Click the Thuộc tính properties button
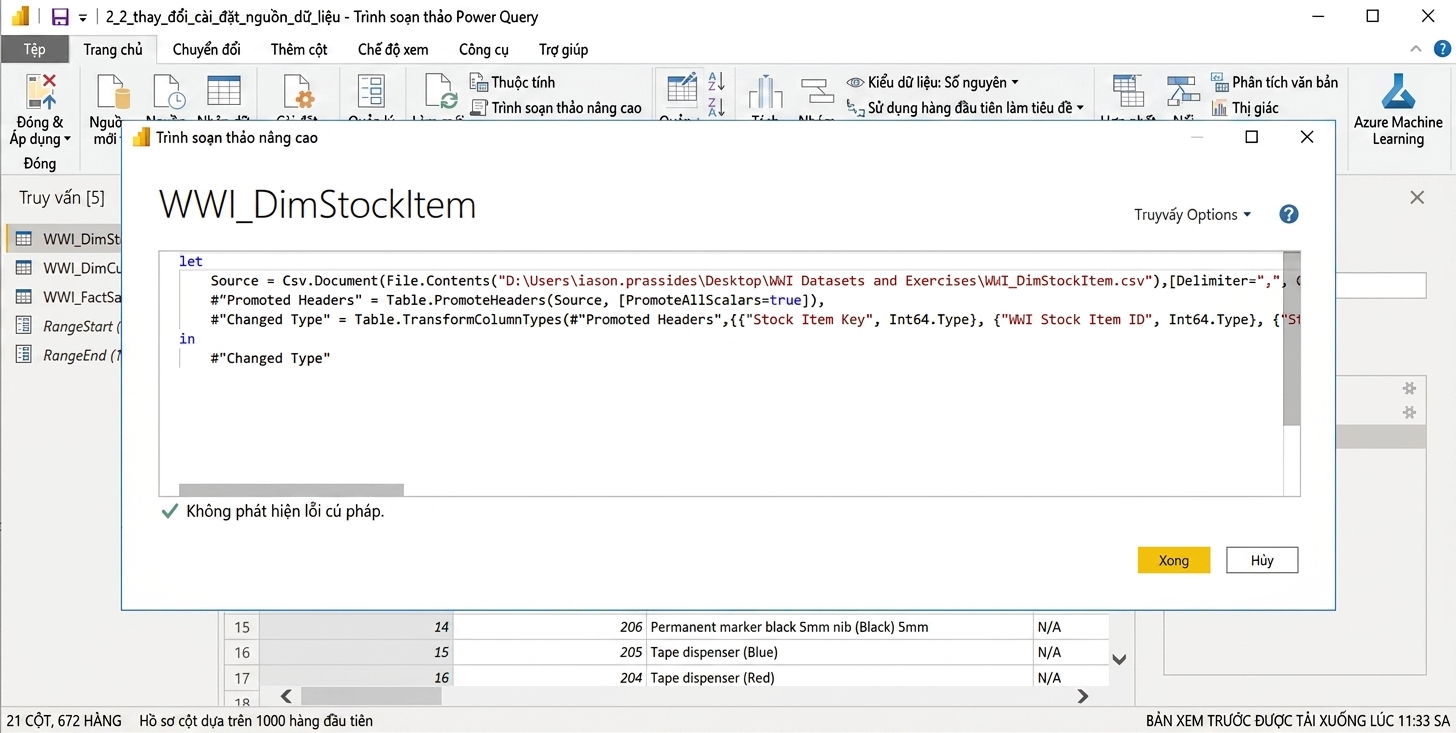Screen dimensions: 1456x733 pyautogui.click(x=512, y=82)
